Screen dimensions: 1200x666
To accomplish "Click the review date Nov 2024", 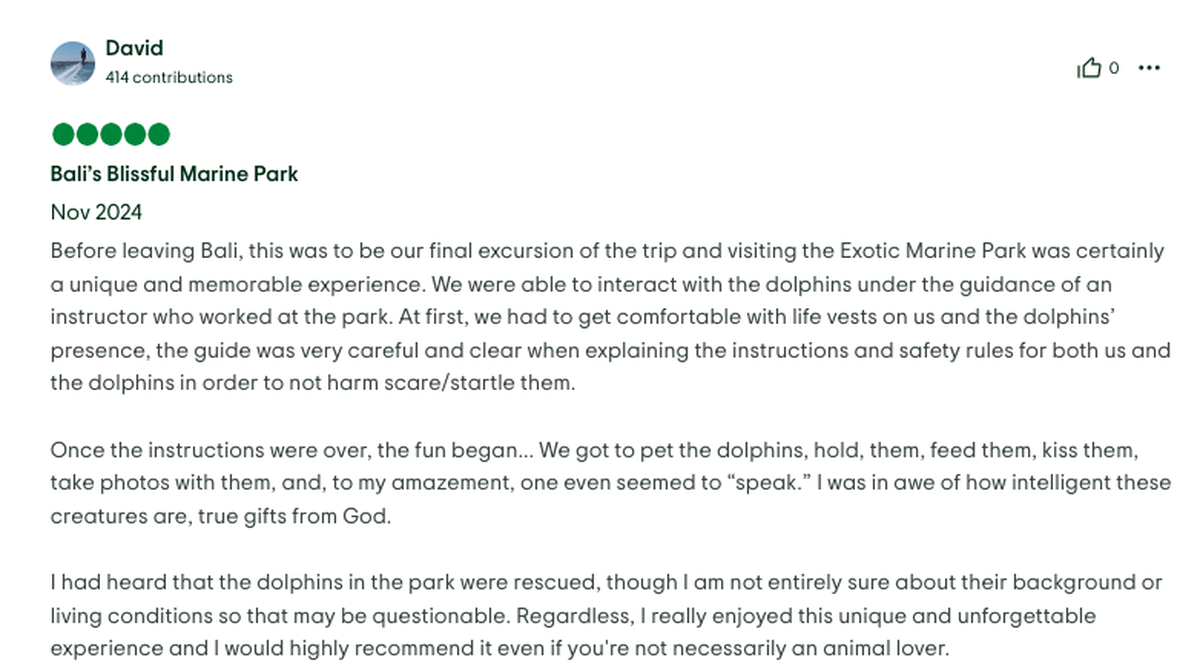I will pyautogui.click(x=96, y=212).
